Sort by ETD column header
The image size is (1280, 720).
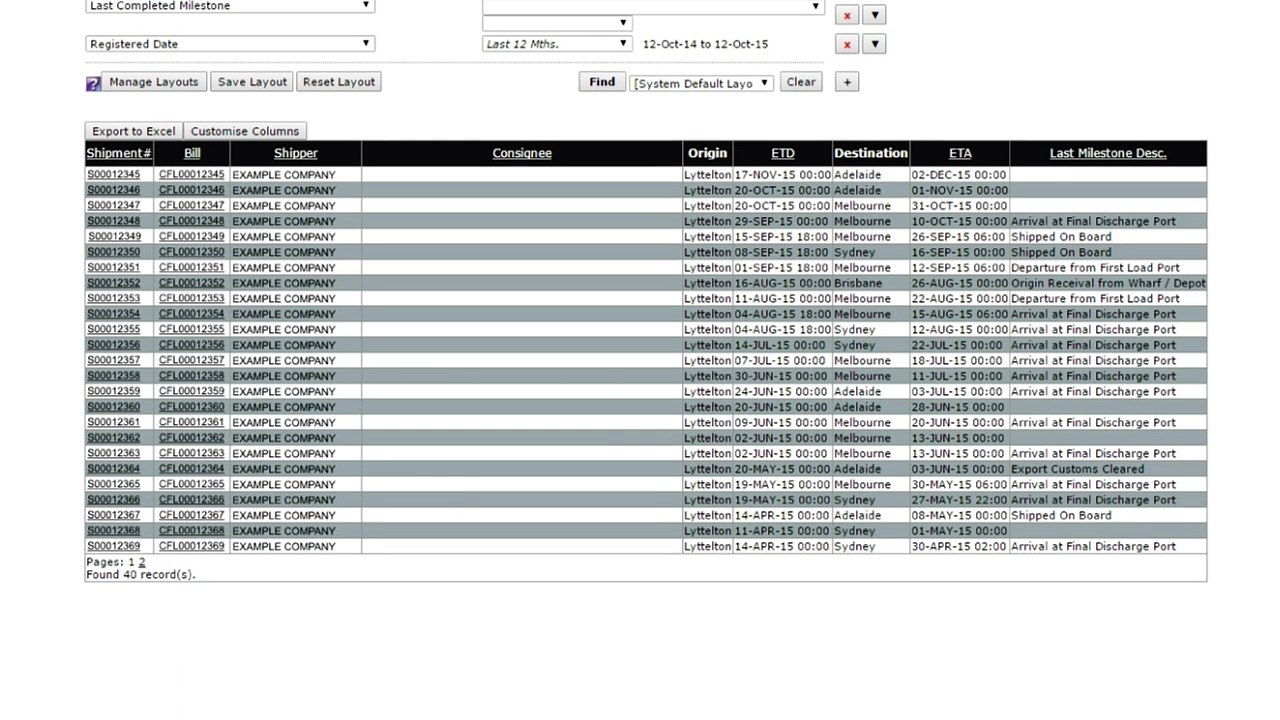point(783,153)
